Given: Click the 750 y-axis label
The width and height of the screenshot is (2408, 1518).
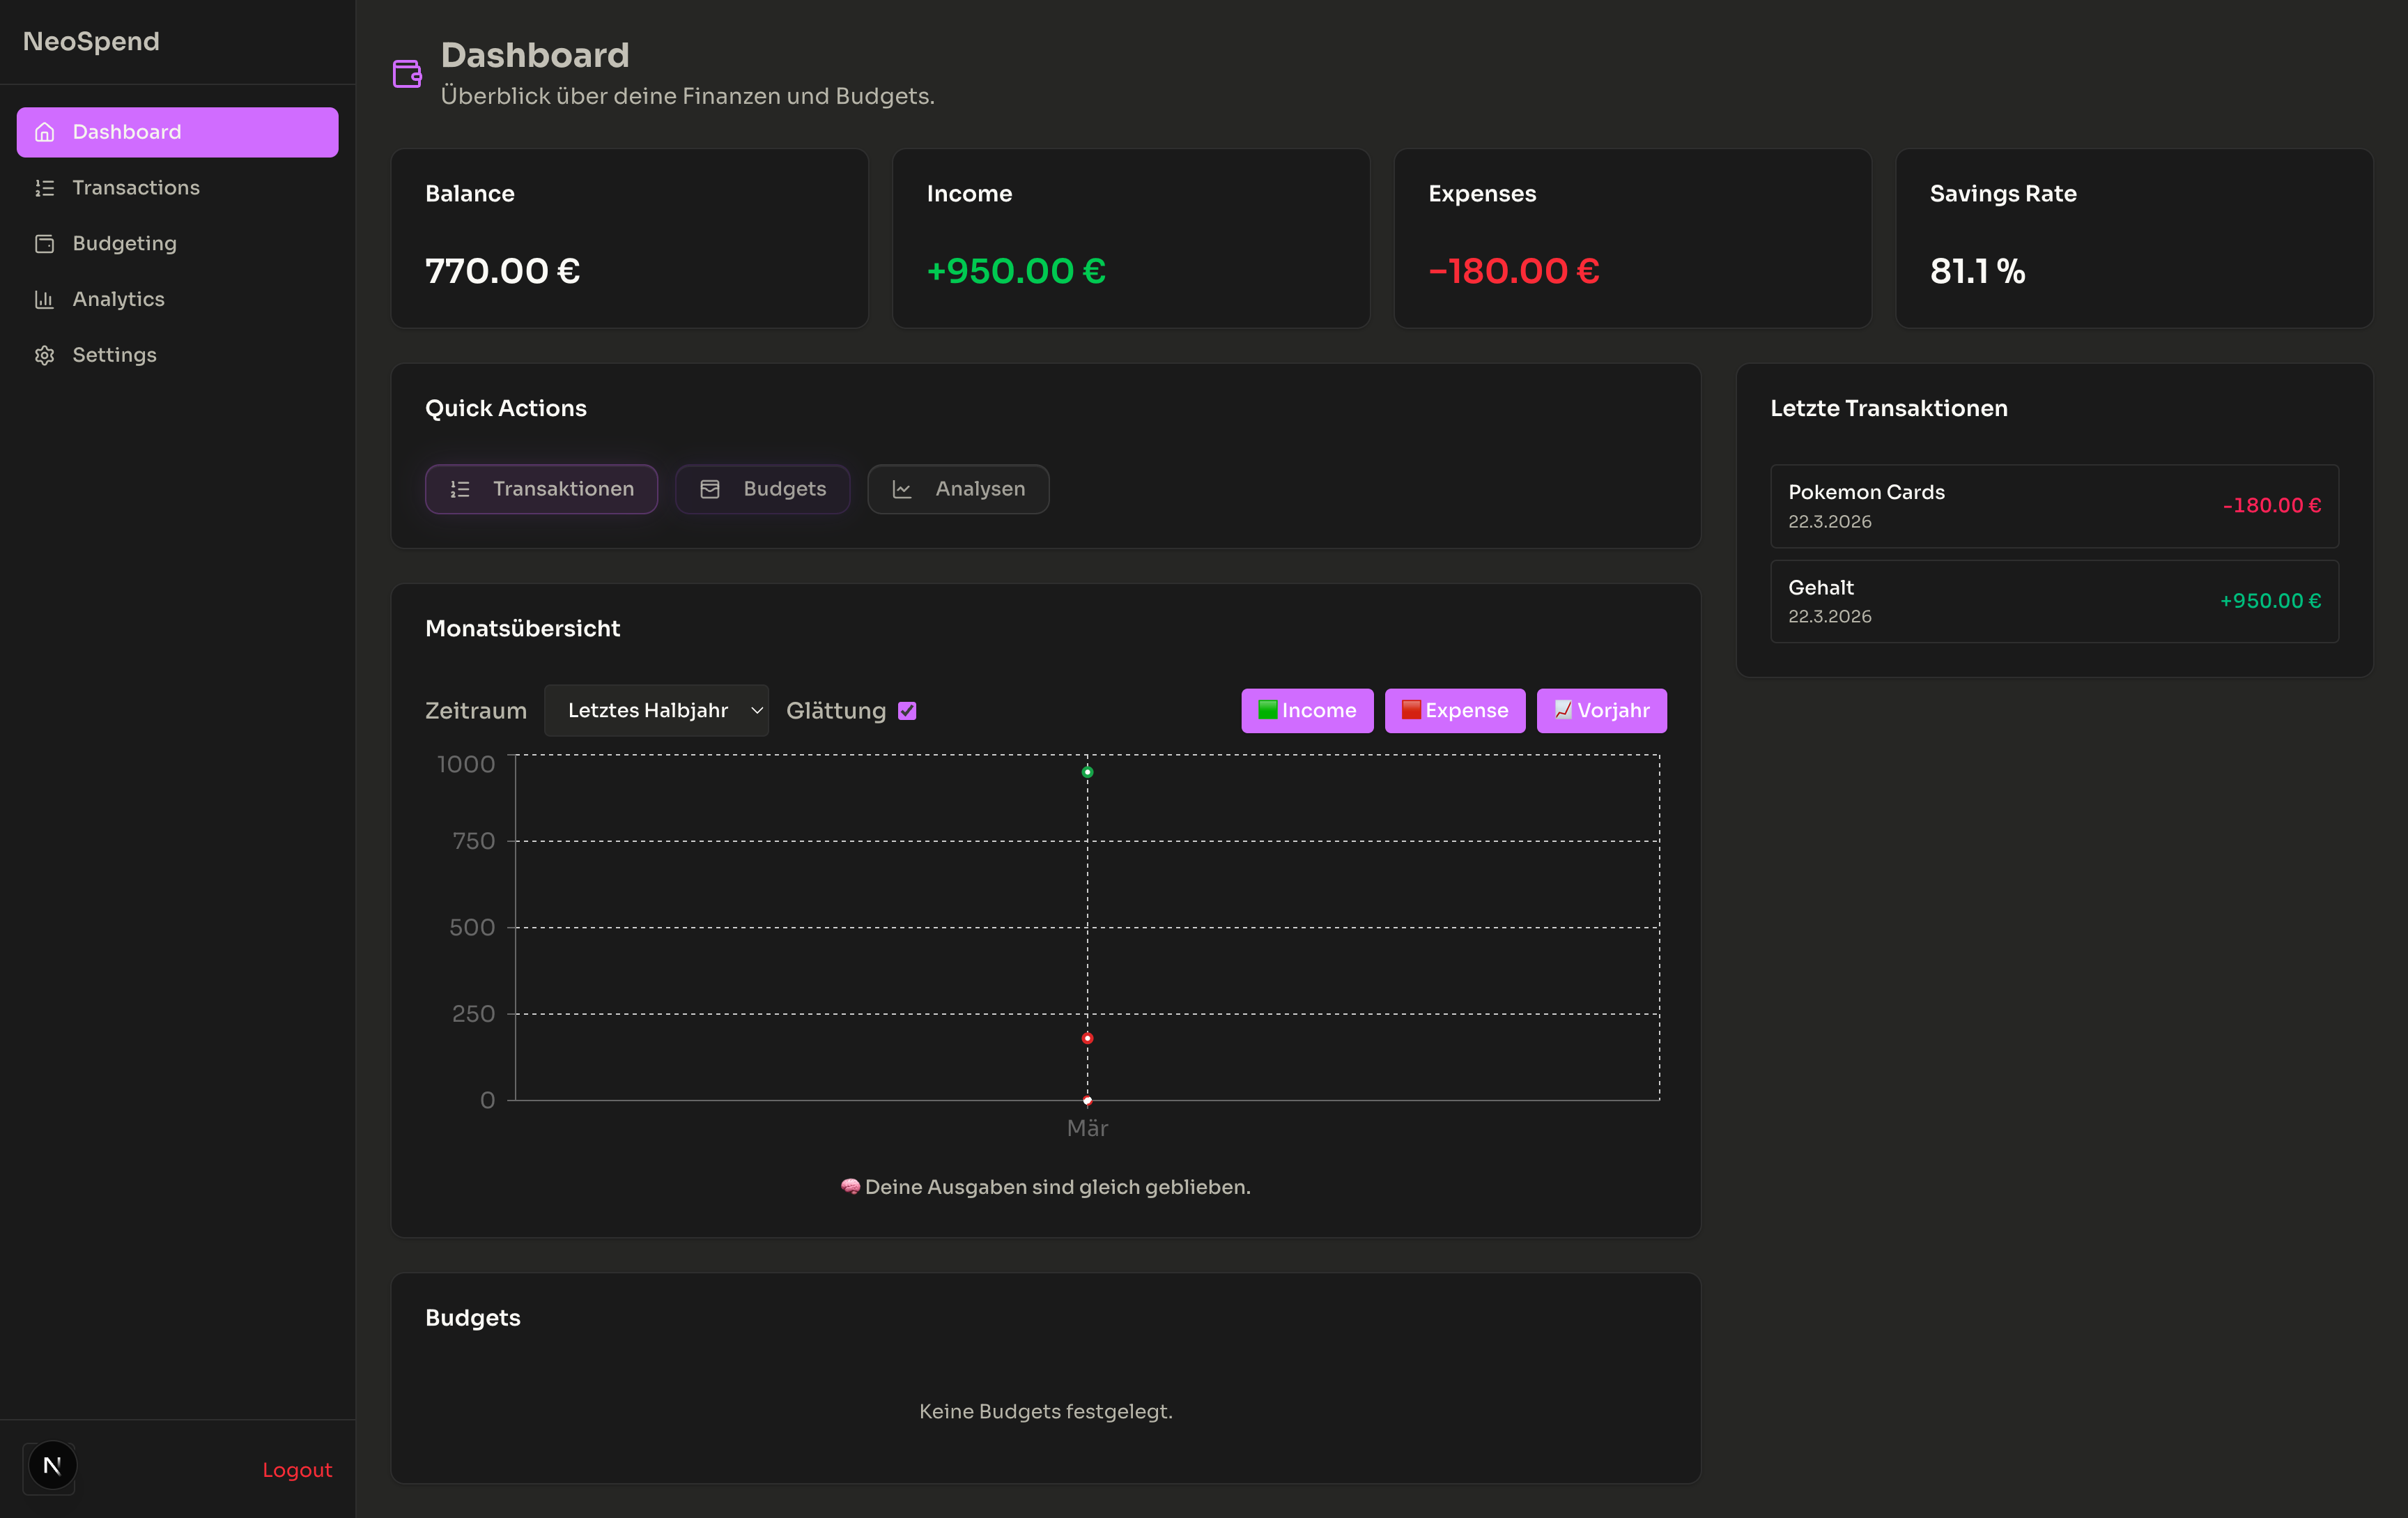Looking at the screenshot, I should click(x=474, y=841).
